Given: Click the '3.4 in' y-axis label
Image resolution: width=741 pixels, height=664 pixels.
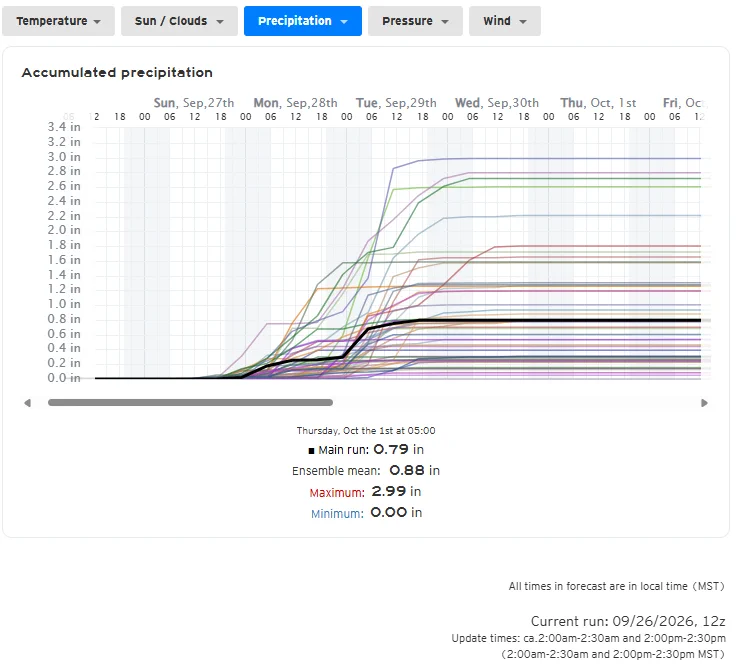Looking at the screenshot, I should tap(64, 127).
